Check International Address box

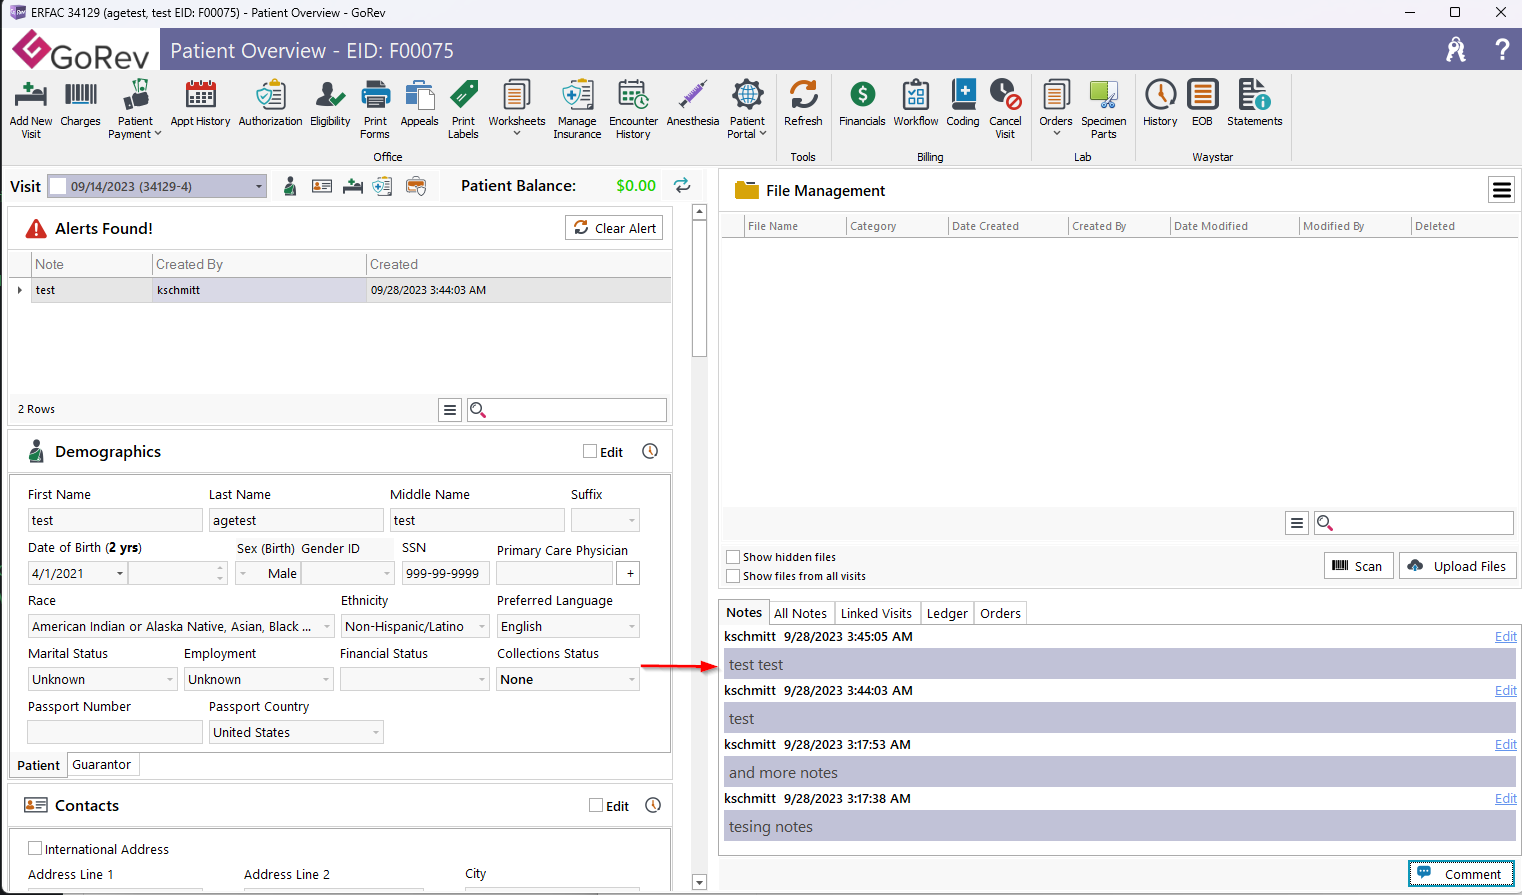35,848
